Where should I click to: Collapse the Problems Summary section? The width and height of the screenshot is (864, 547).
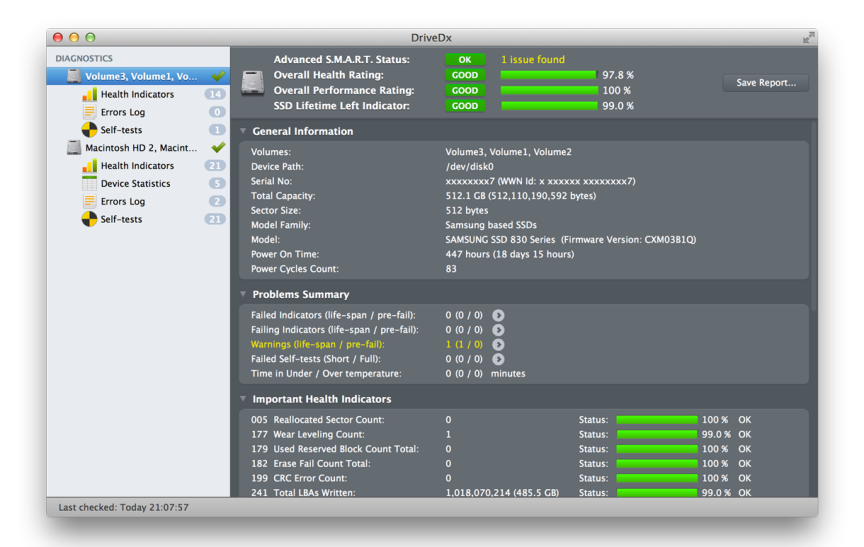pyautogui.click(x=243, y=294)
